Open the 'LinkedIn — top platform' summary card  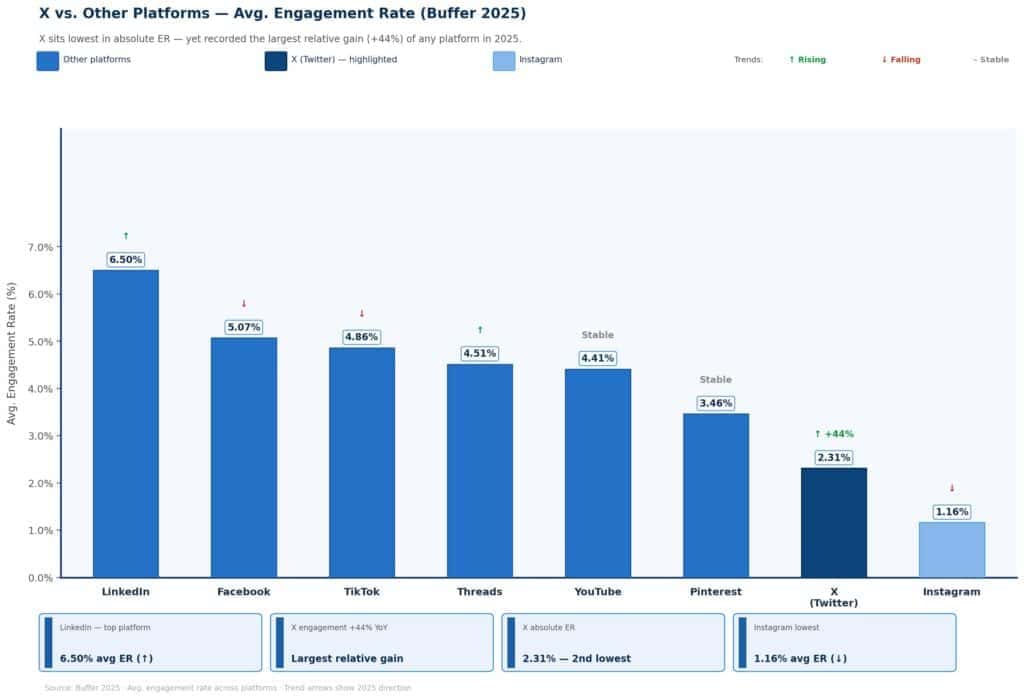[151, 642]
